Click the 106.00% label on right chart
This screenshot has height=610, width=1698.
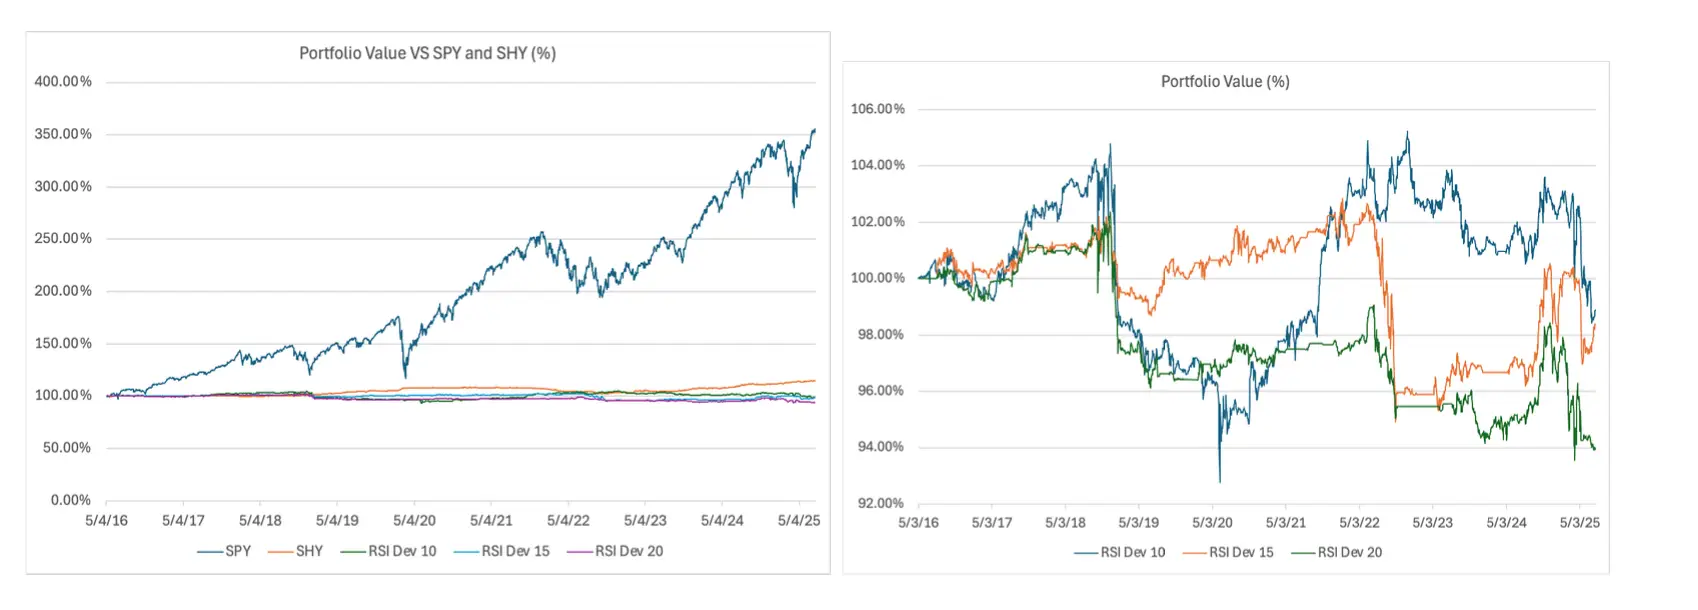tap(877, 109)
